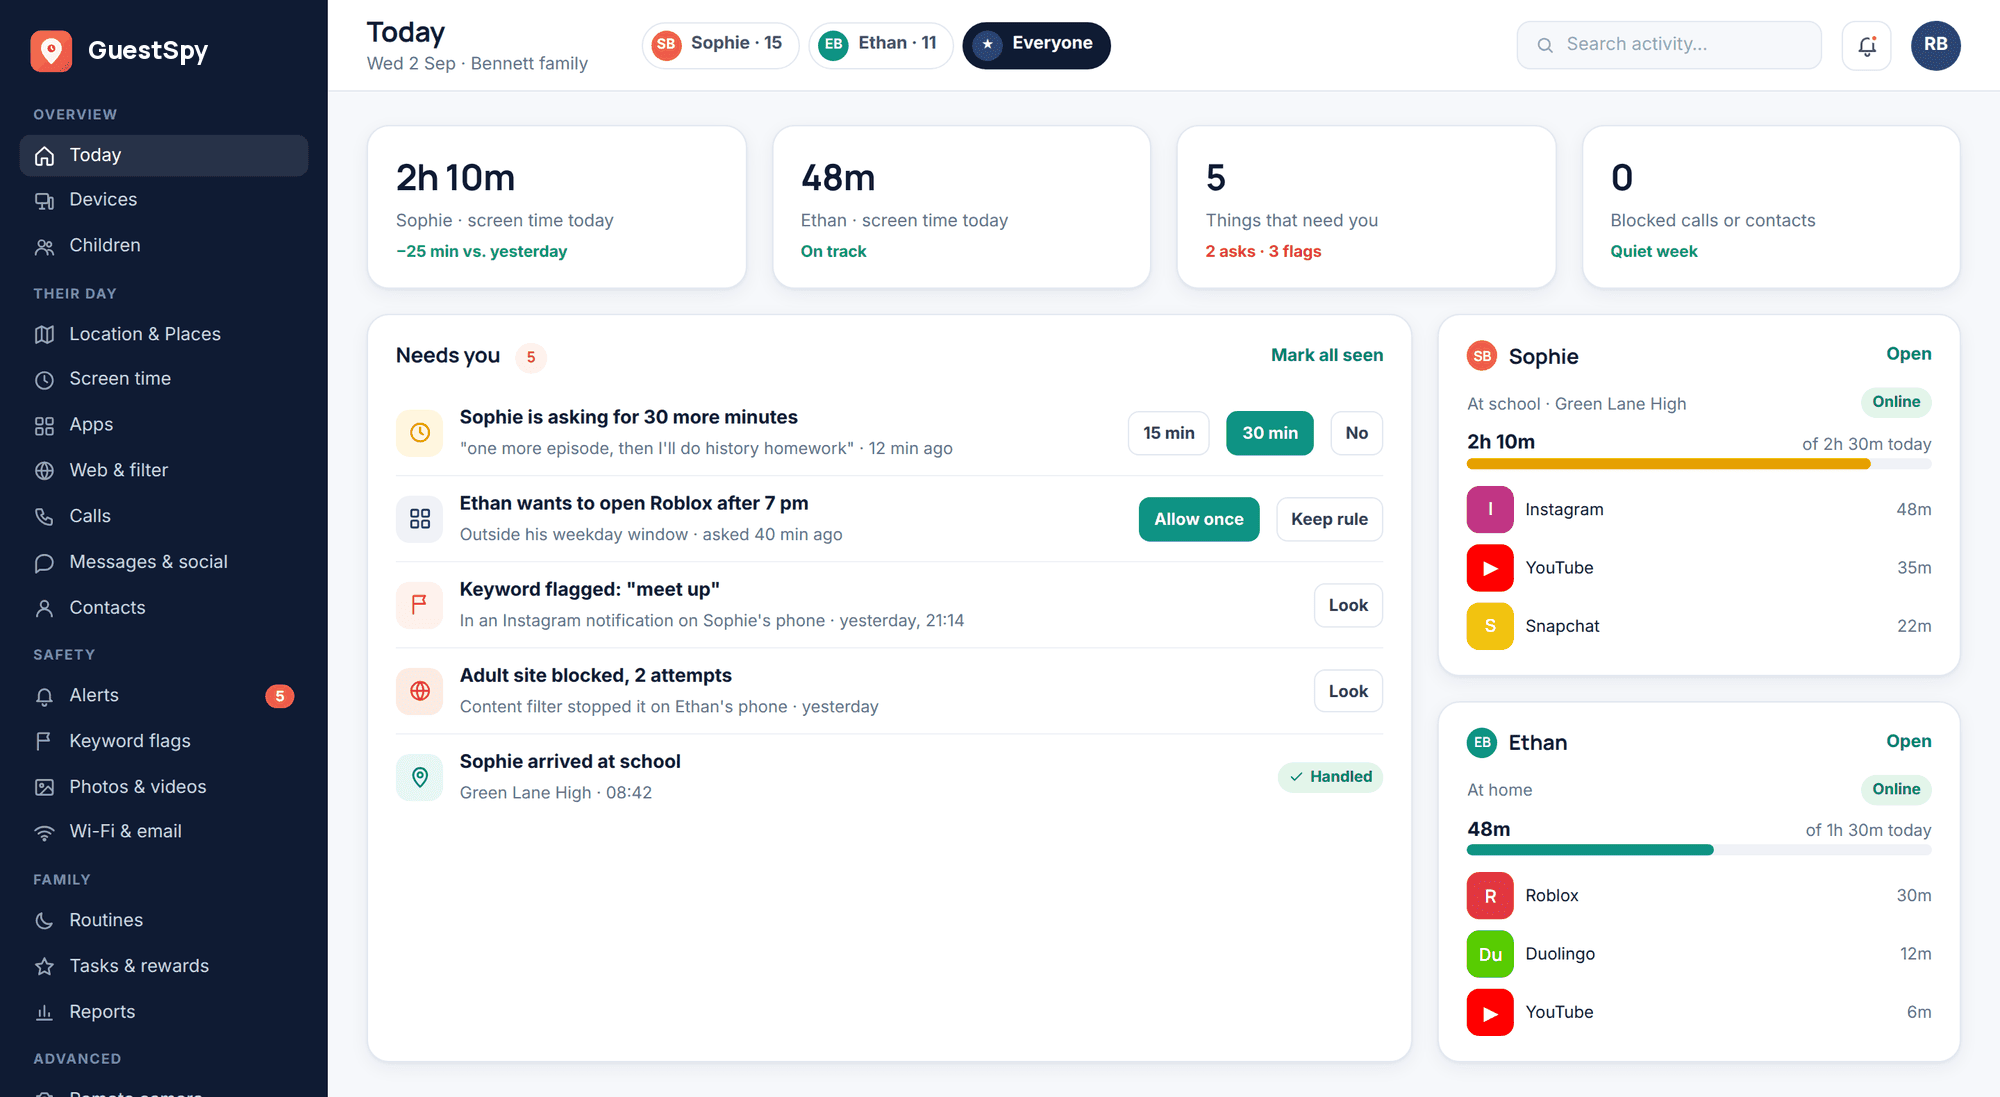This screenshot has height=1097, width=2000.
Task: Click Look on the adult site blocked alert
Action: (1348, 691)
